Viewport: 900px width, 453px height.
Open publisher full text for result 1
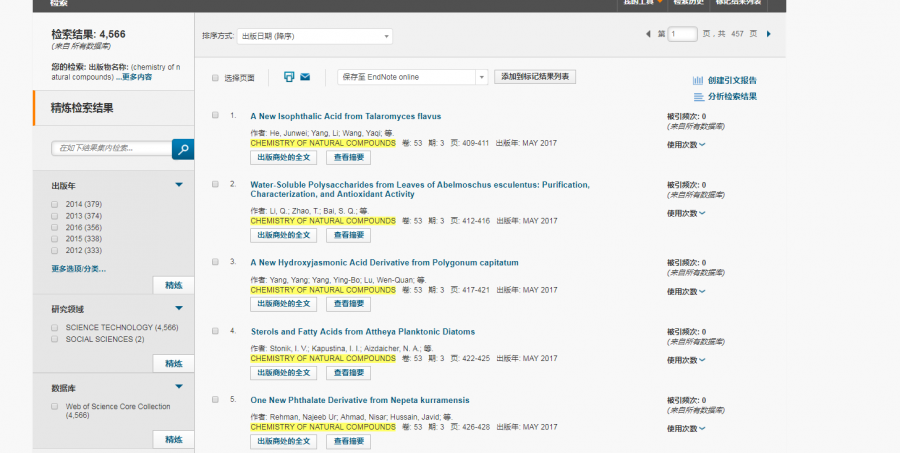tap(284, 157)
